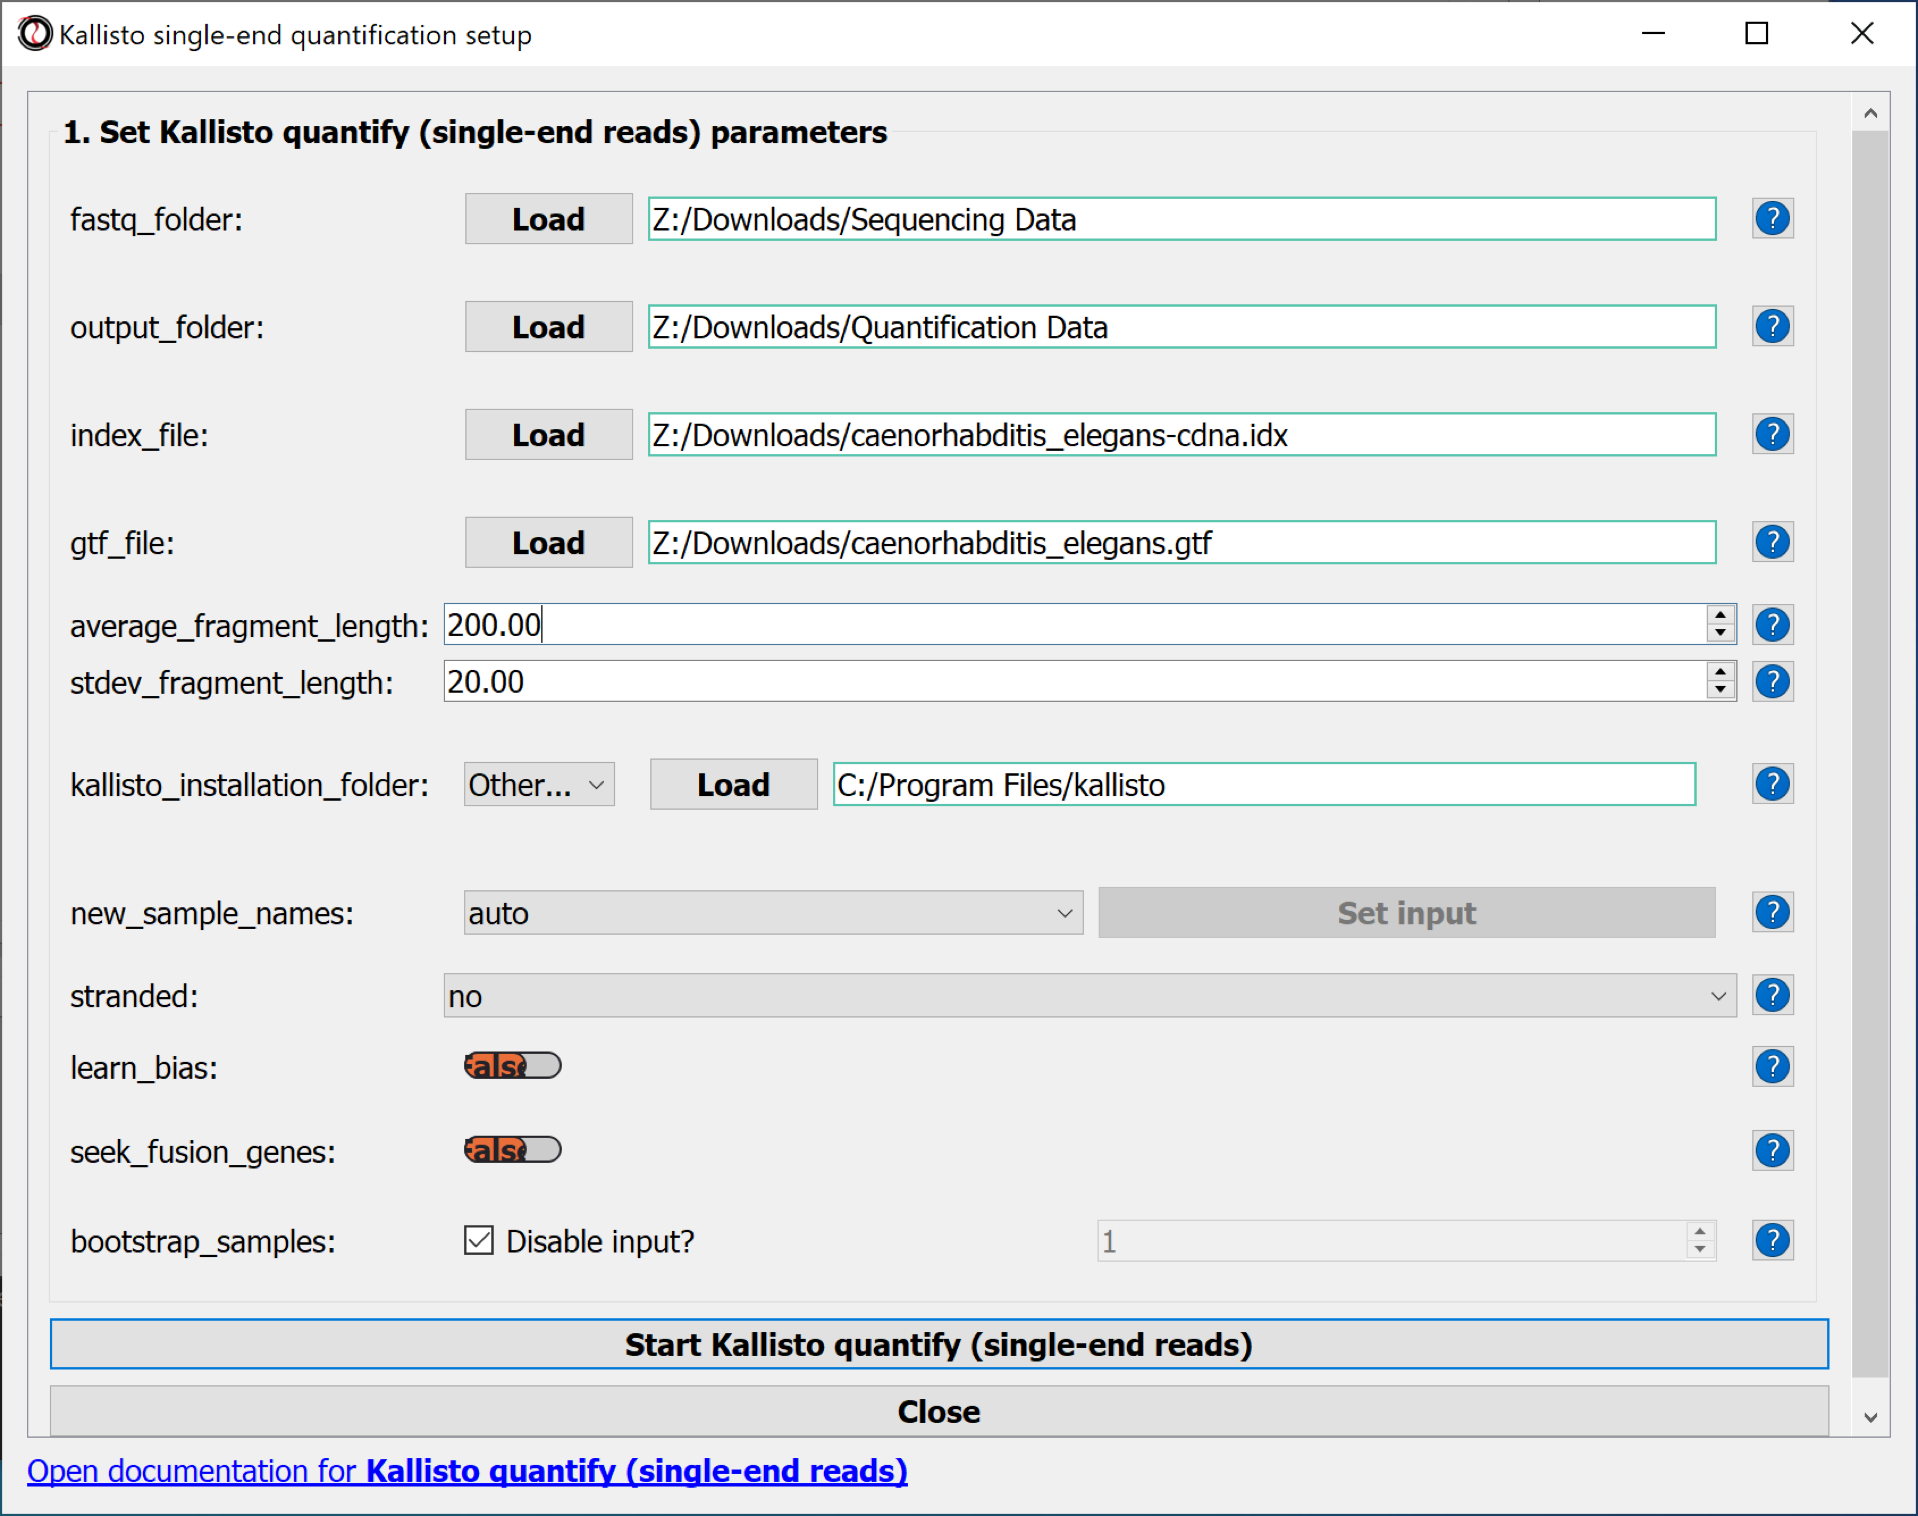Open the new_sample_names auto dropdown
Viewport: 1918px width, 1516px height.
pyautogui.click(x=772, y=913)
